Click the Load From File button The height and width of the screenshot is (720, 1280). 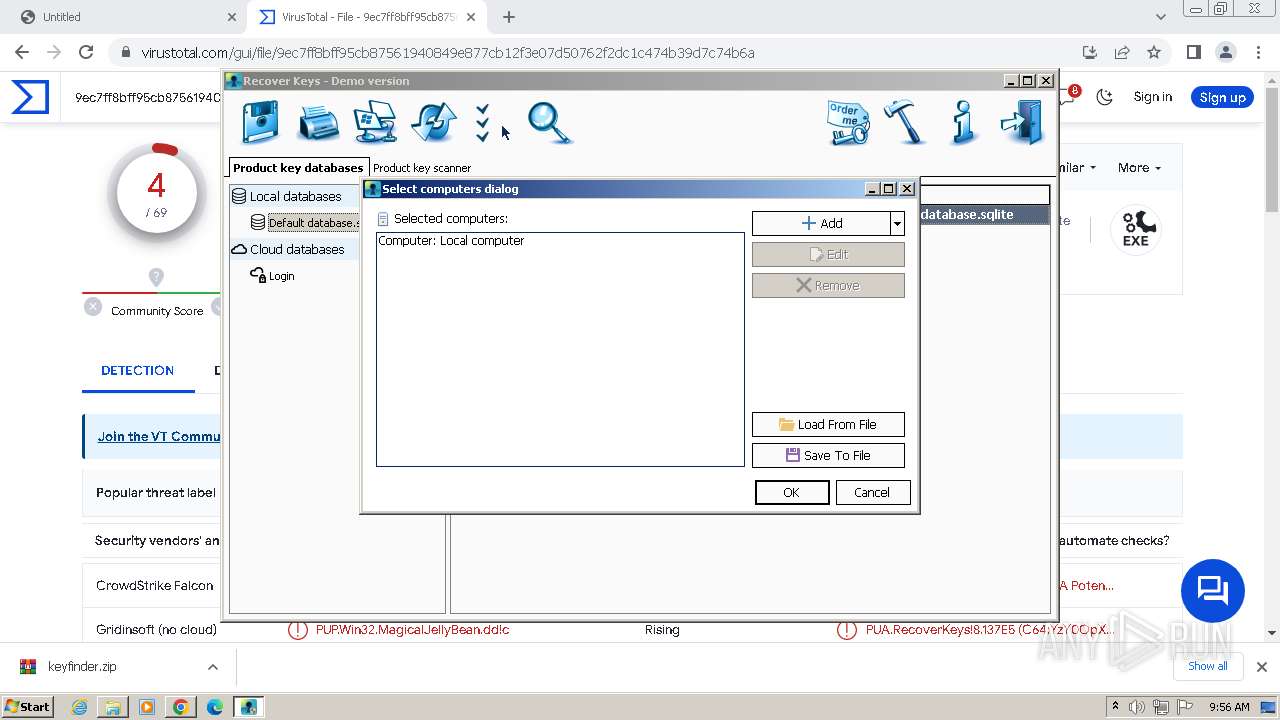(x=828, y=424)
